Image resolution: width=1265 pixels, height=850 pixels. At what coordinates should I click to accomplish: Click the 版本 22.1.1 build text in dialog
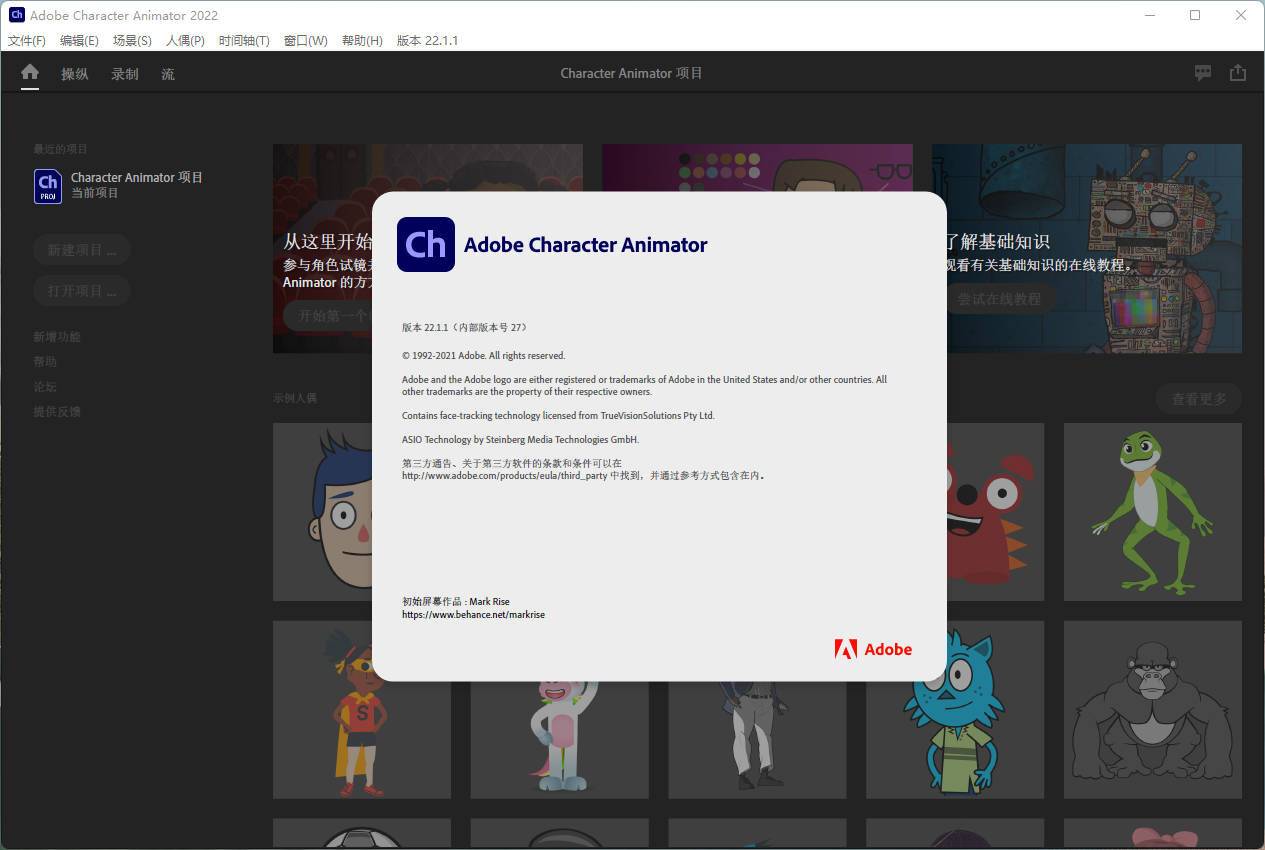[464, 328]
